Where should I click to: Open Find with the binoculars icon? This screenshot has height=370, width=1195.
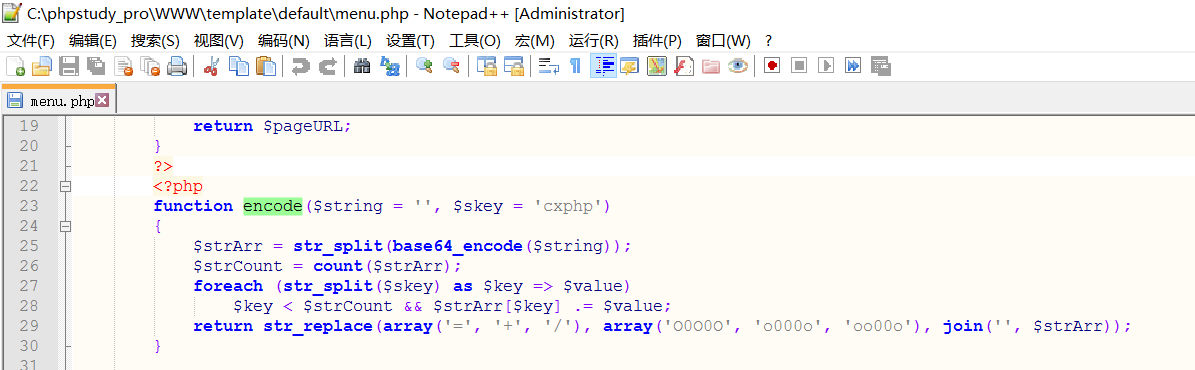(363, 66)
